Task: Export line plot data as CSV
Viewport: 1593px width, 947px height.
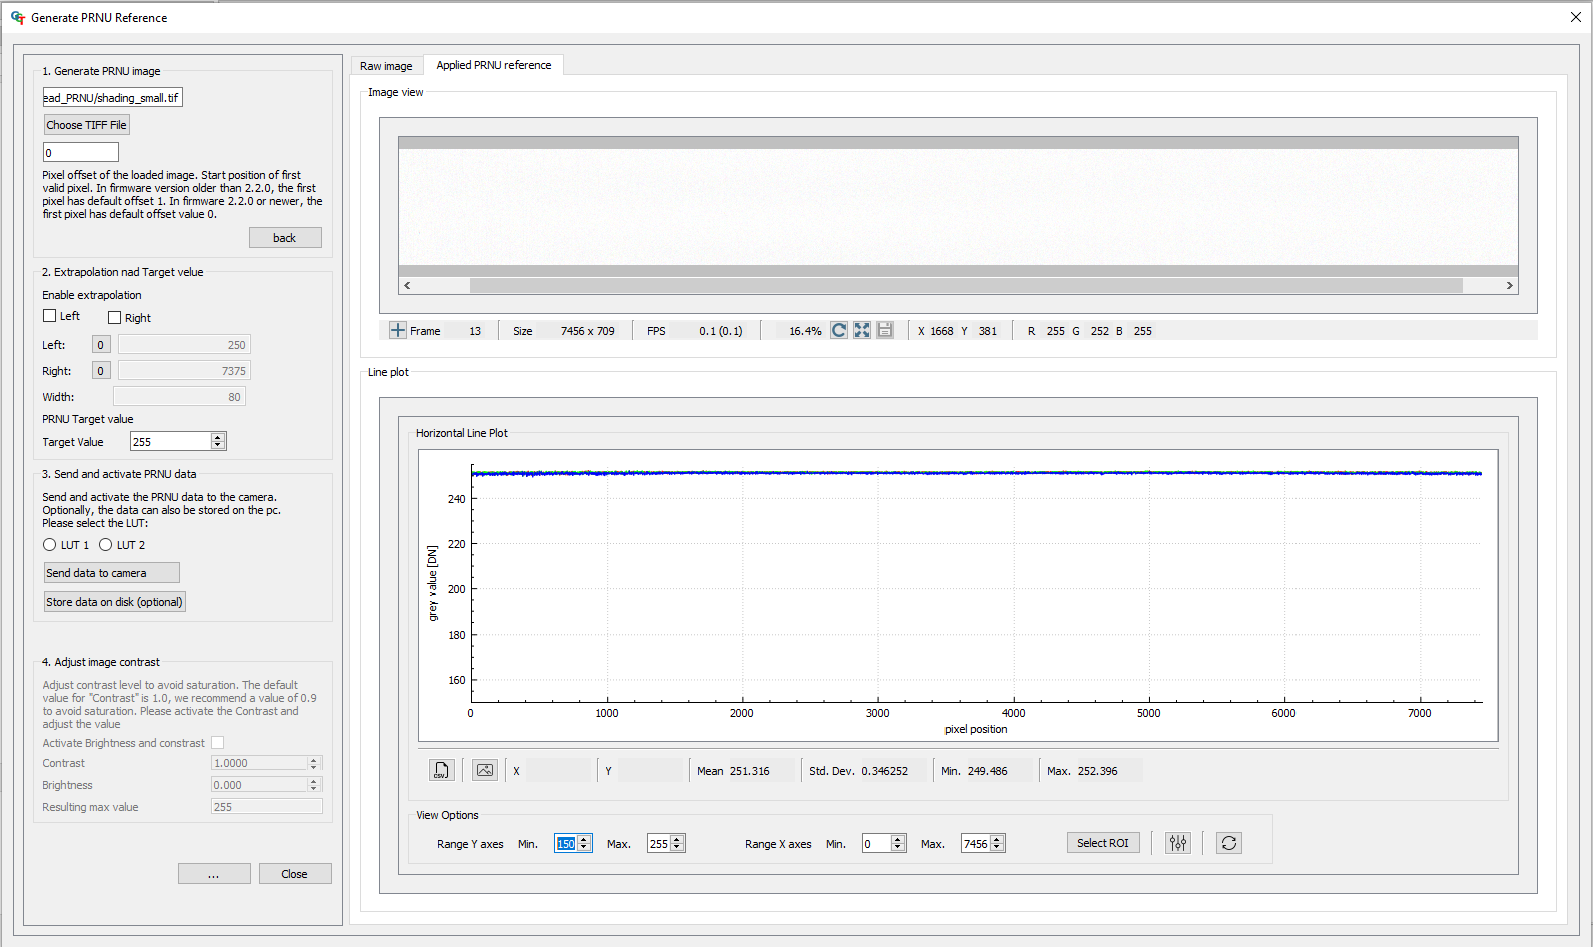Action: 442,770
